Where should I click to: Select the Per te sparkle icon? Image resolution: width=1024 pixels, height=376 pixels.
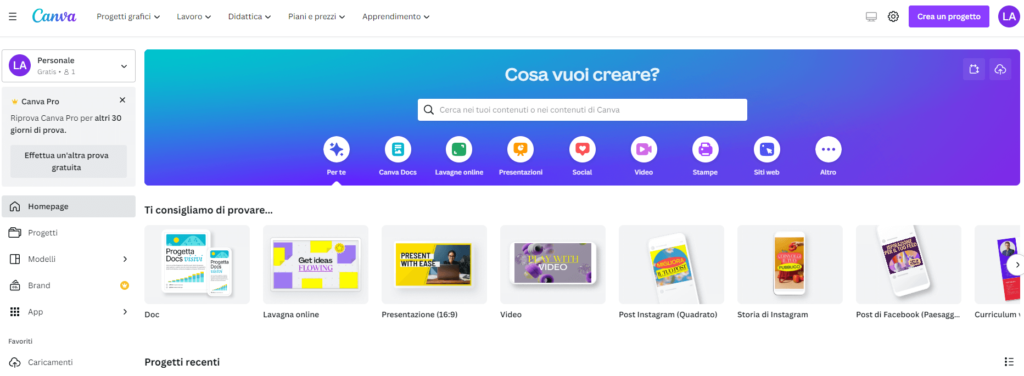pyautogui.click(x=336, y=149)
